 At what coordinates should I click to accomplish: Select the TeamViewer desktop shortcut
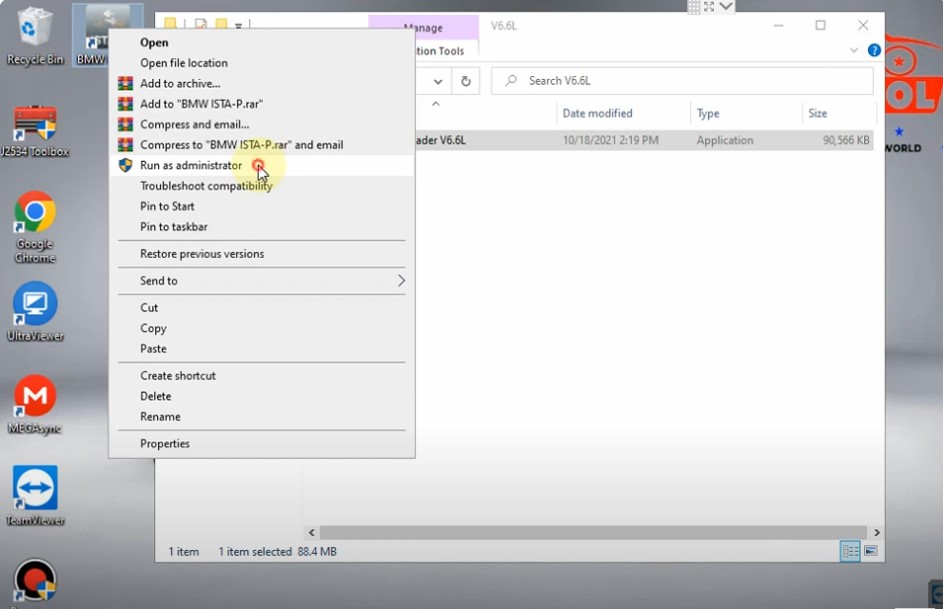pyautogui.click(x=35, y=492)
